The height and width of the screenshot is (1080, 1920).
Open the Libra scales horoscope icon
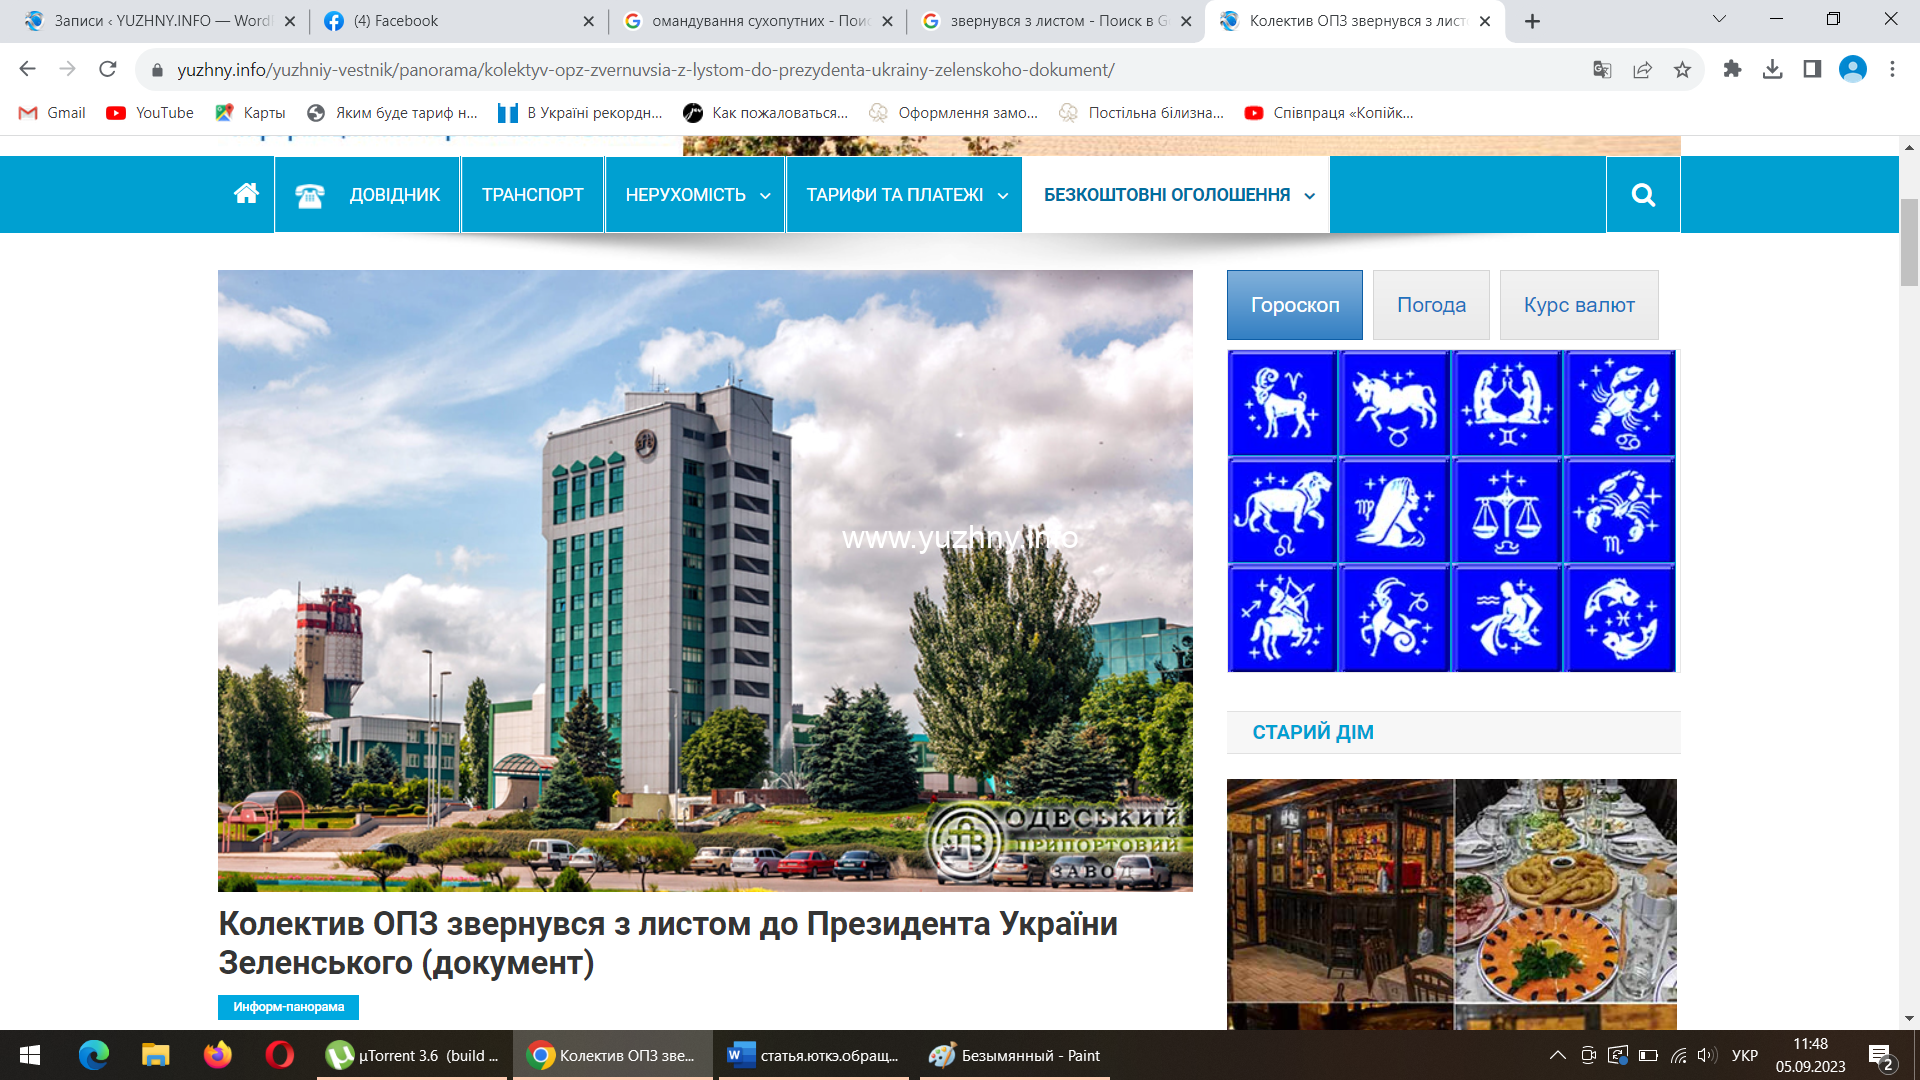click(1507, 511)
